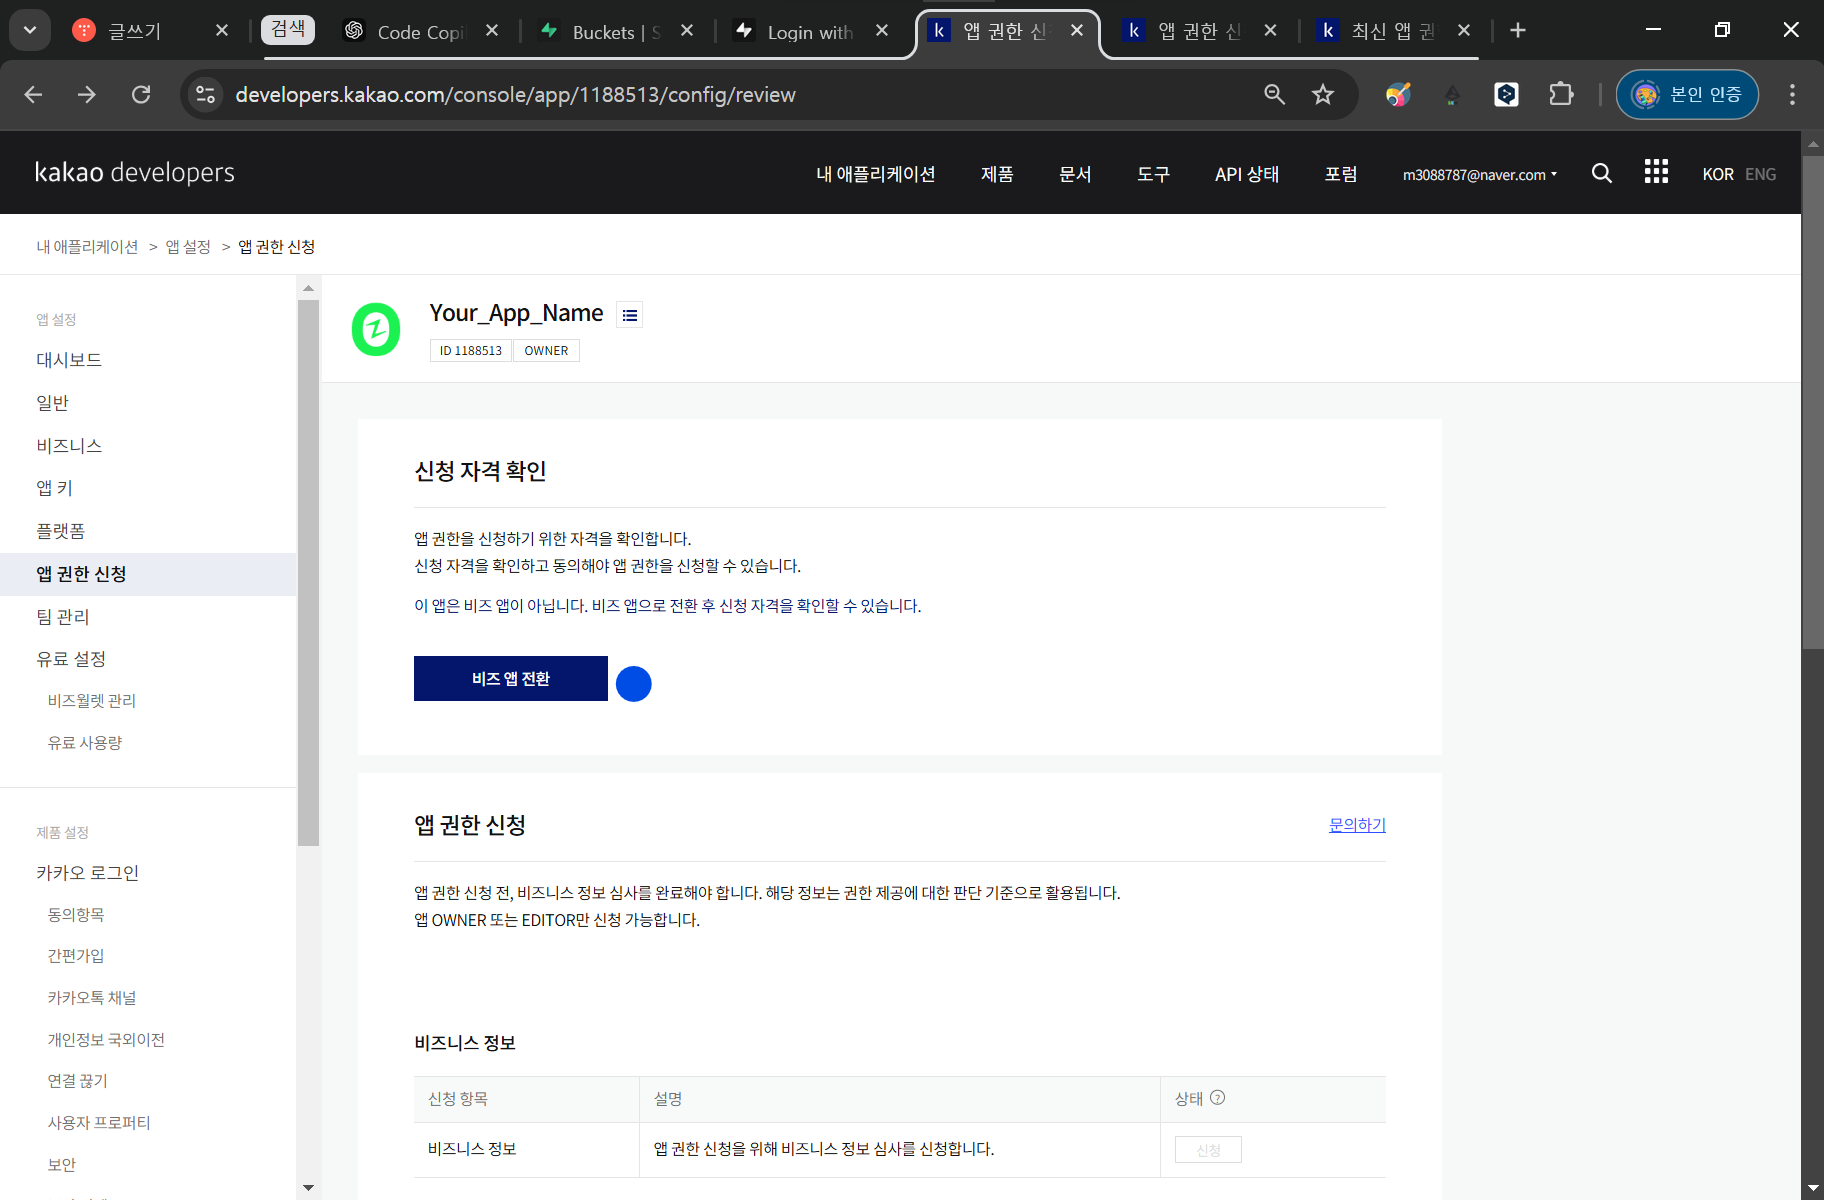Click the 문의하기 link

[1357, 825]
